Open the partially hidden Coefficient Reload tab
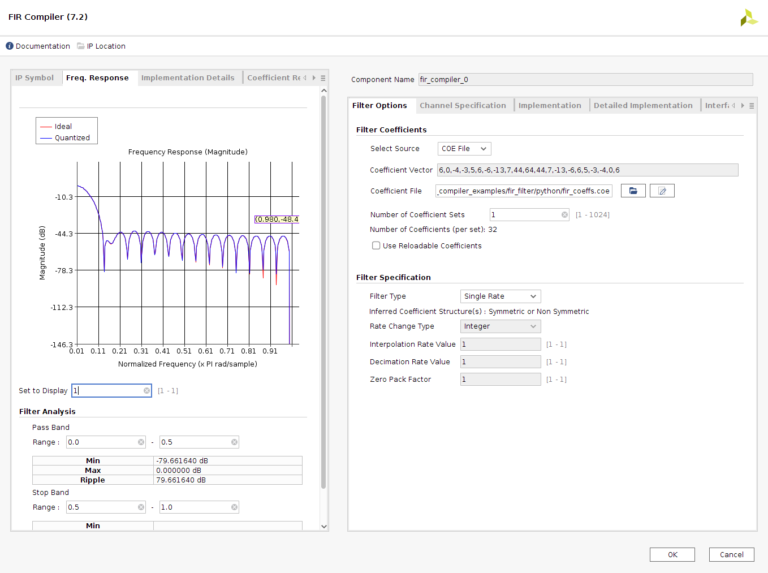Image resolution: width=768 pixels, height=573 pixels. click(x=273, y=78)
